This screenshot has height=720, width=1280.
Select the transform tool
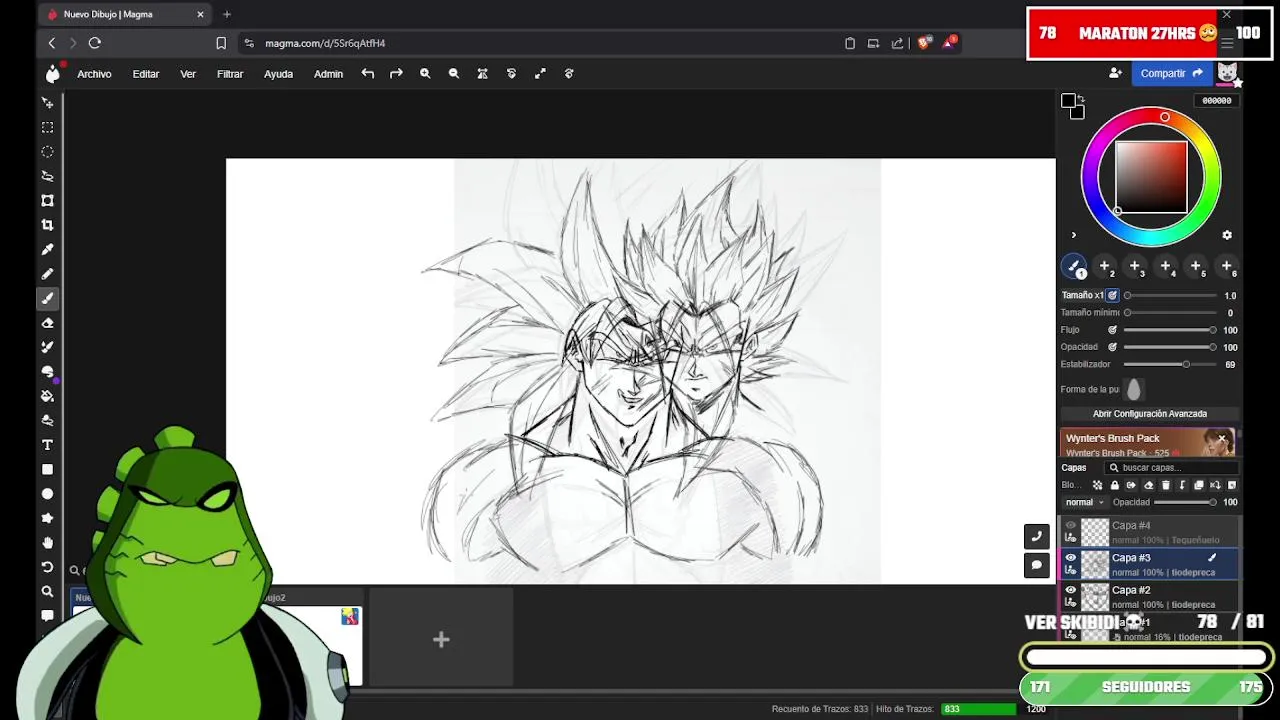47,201
